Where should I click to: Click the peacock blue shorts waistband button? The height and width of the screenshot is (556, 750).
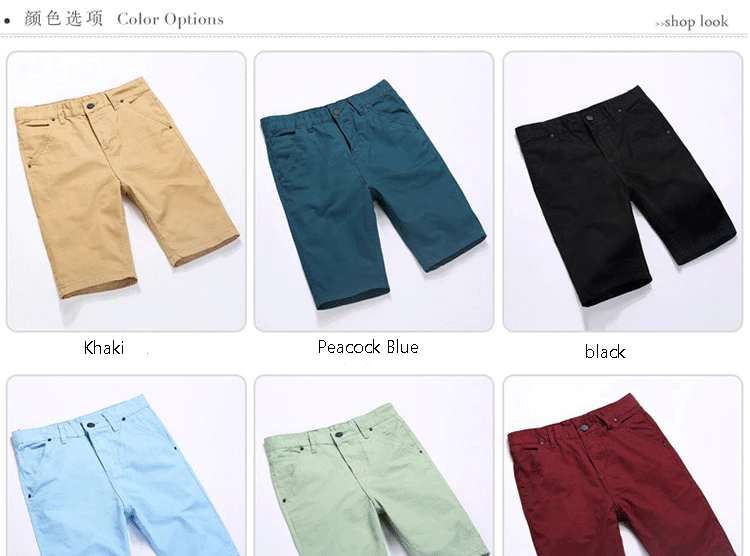(337, 111)
